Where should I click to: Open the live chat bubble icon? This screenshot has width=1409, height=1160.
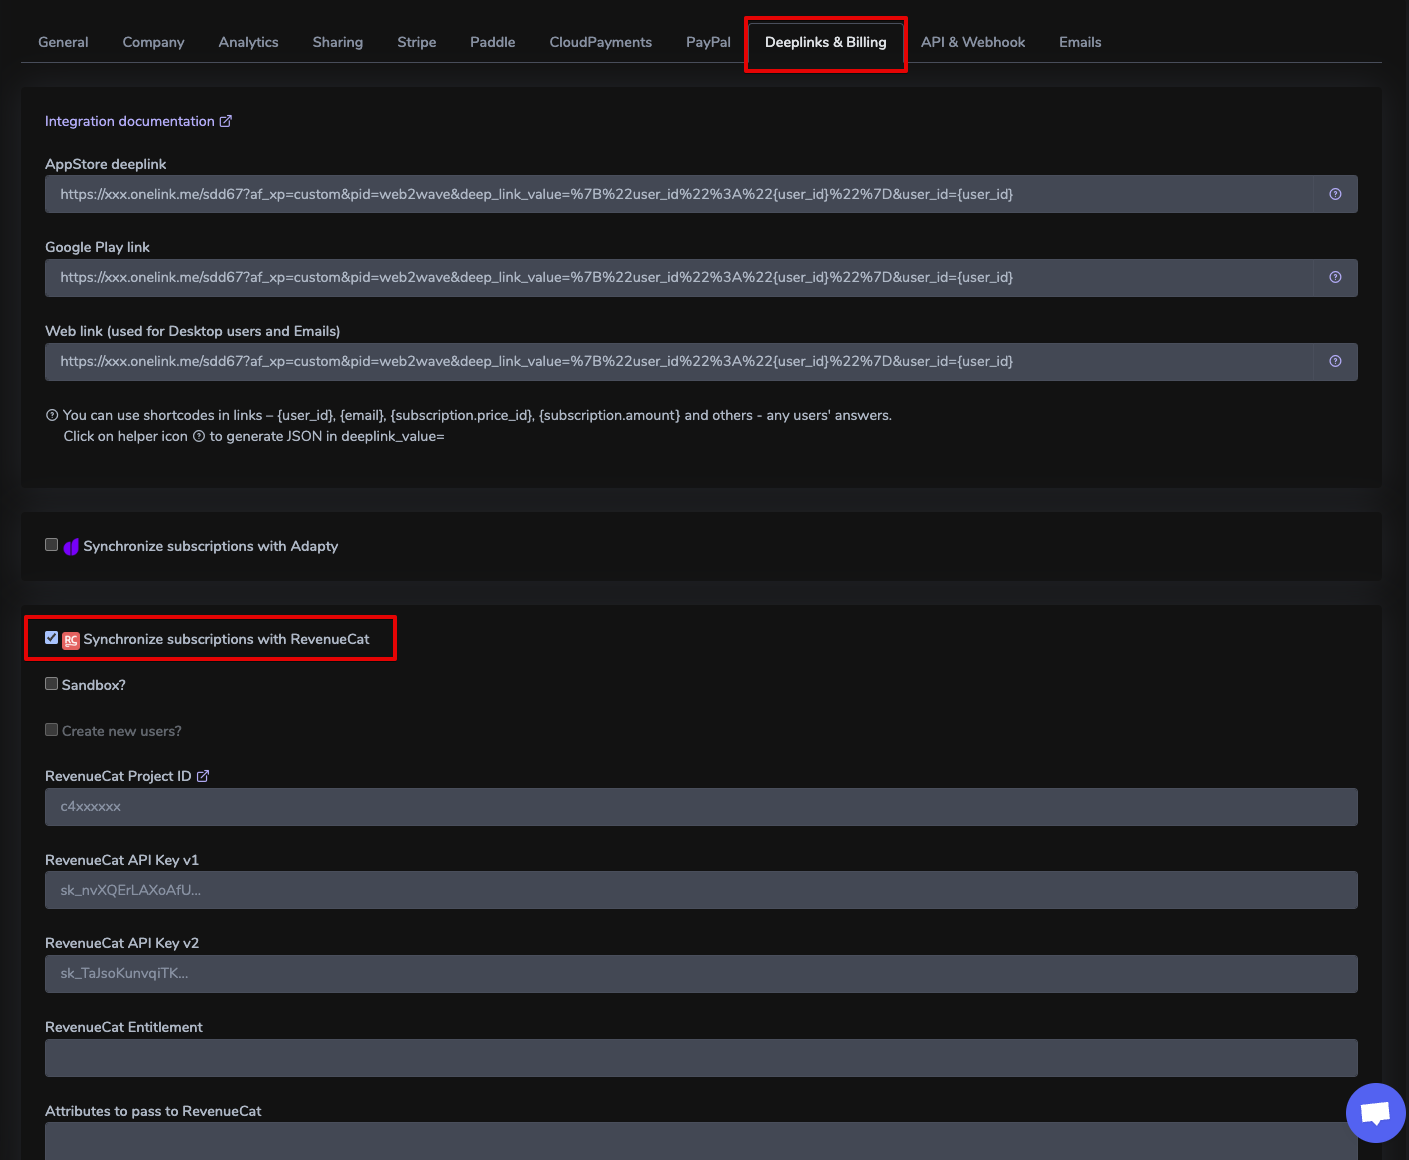click(x=1376, y=1112)
